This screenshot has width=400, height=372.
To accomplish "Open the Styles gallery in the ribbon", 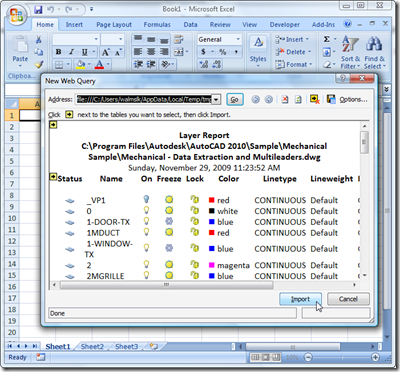I will coord(258,51).
